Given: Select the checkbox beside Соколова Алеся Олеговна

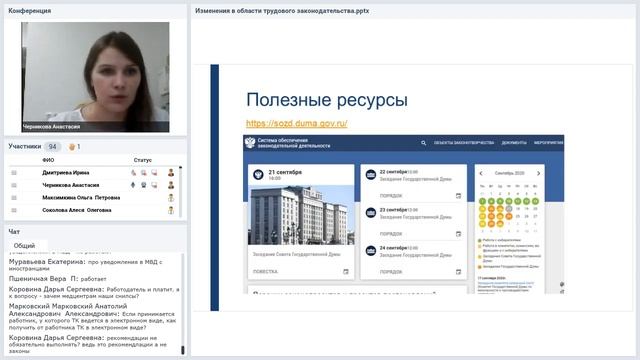Looking at the screenshot, I should coord(14,210).
